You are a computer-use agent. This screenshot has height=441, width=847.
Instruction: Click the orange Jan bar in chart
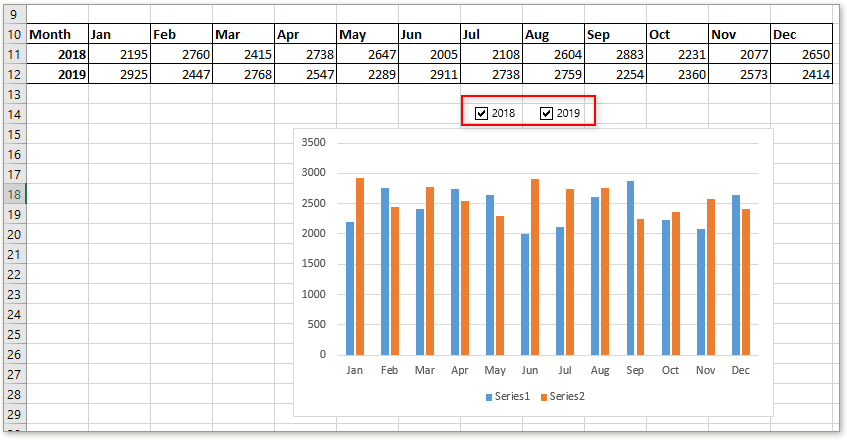coord(360,266)
